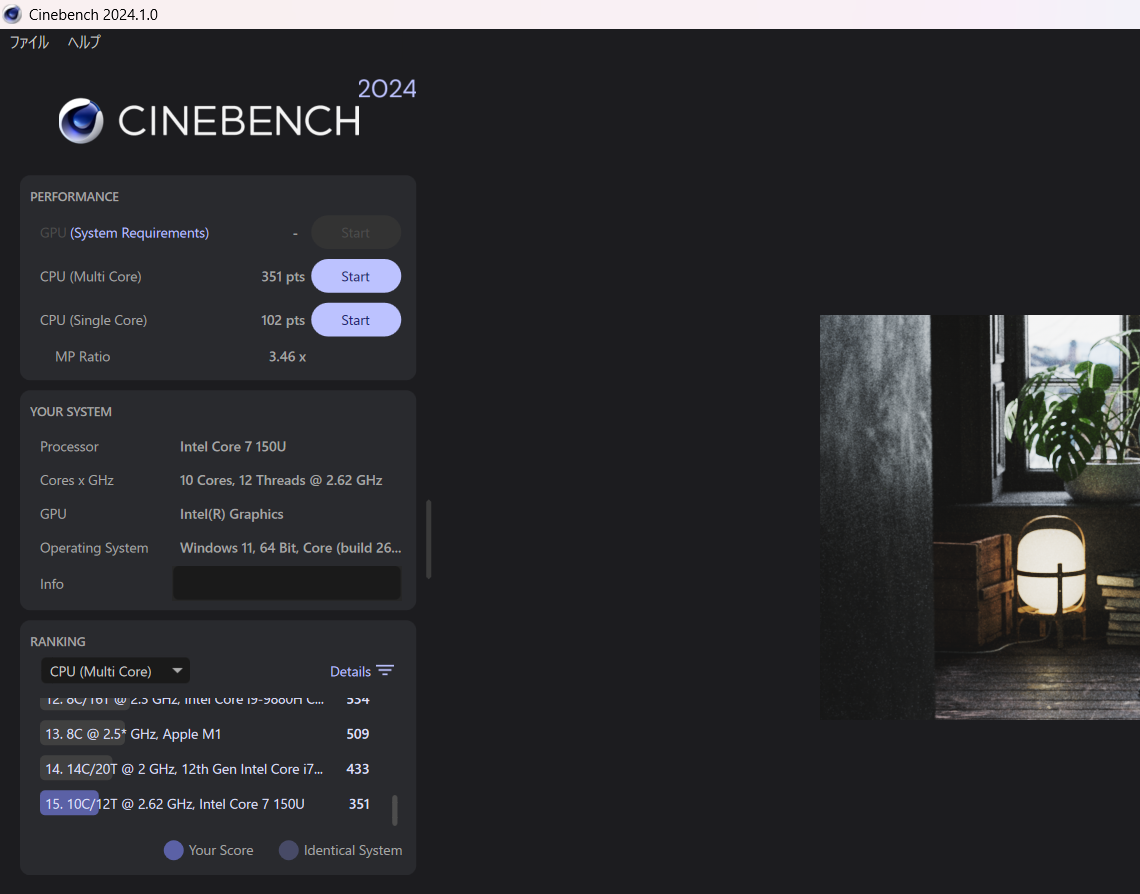Start the CPU (Multi Core) benchmark

point(356,276)
